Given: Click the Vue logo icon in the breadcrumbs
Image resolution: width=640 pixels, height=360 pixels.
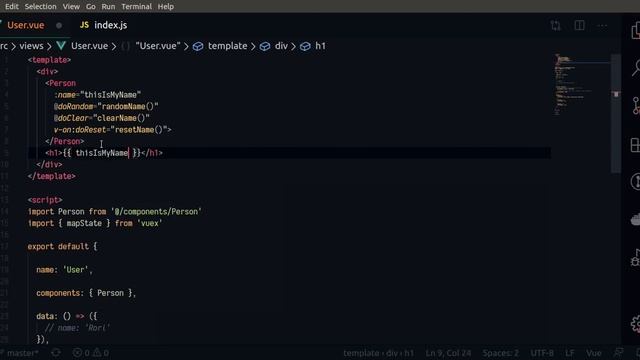Looking at the screenshot, I should click(x=61, y=46).
